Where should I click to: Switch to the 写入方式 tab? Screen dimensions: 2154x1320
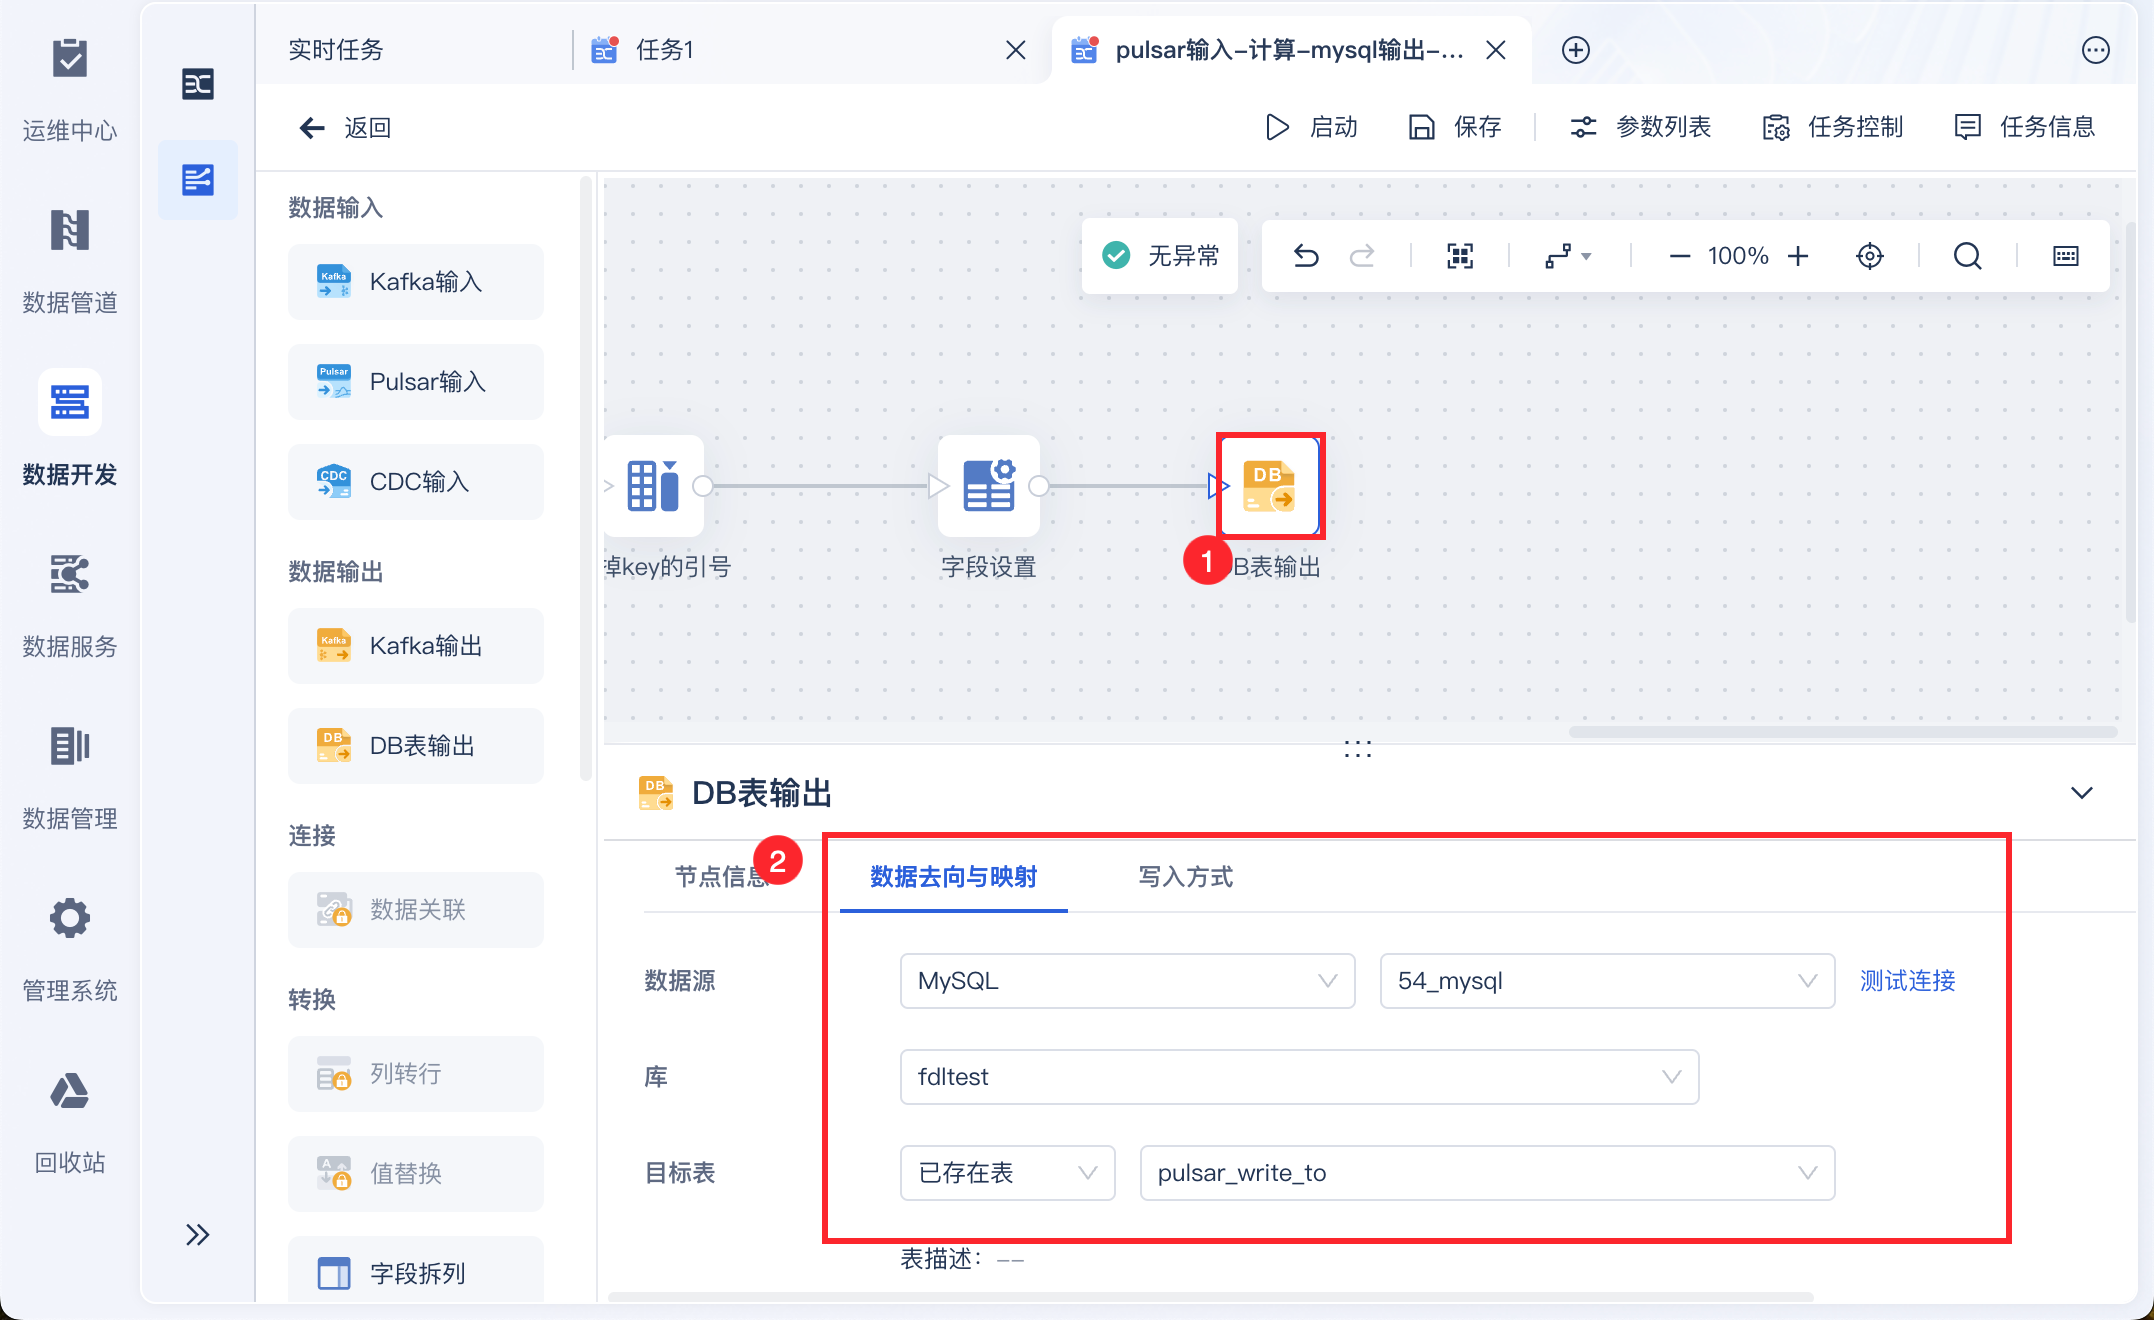tap(1185, 877)
